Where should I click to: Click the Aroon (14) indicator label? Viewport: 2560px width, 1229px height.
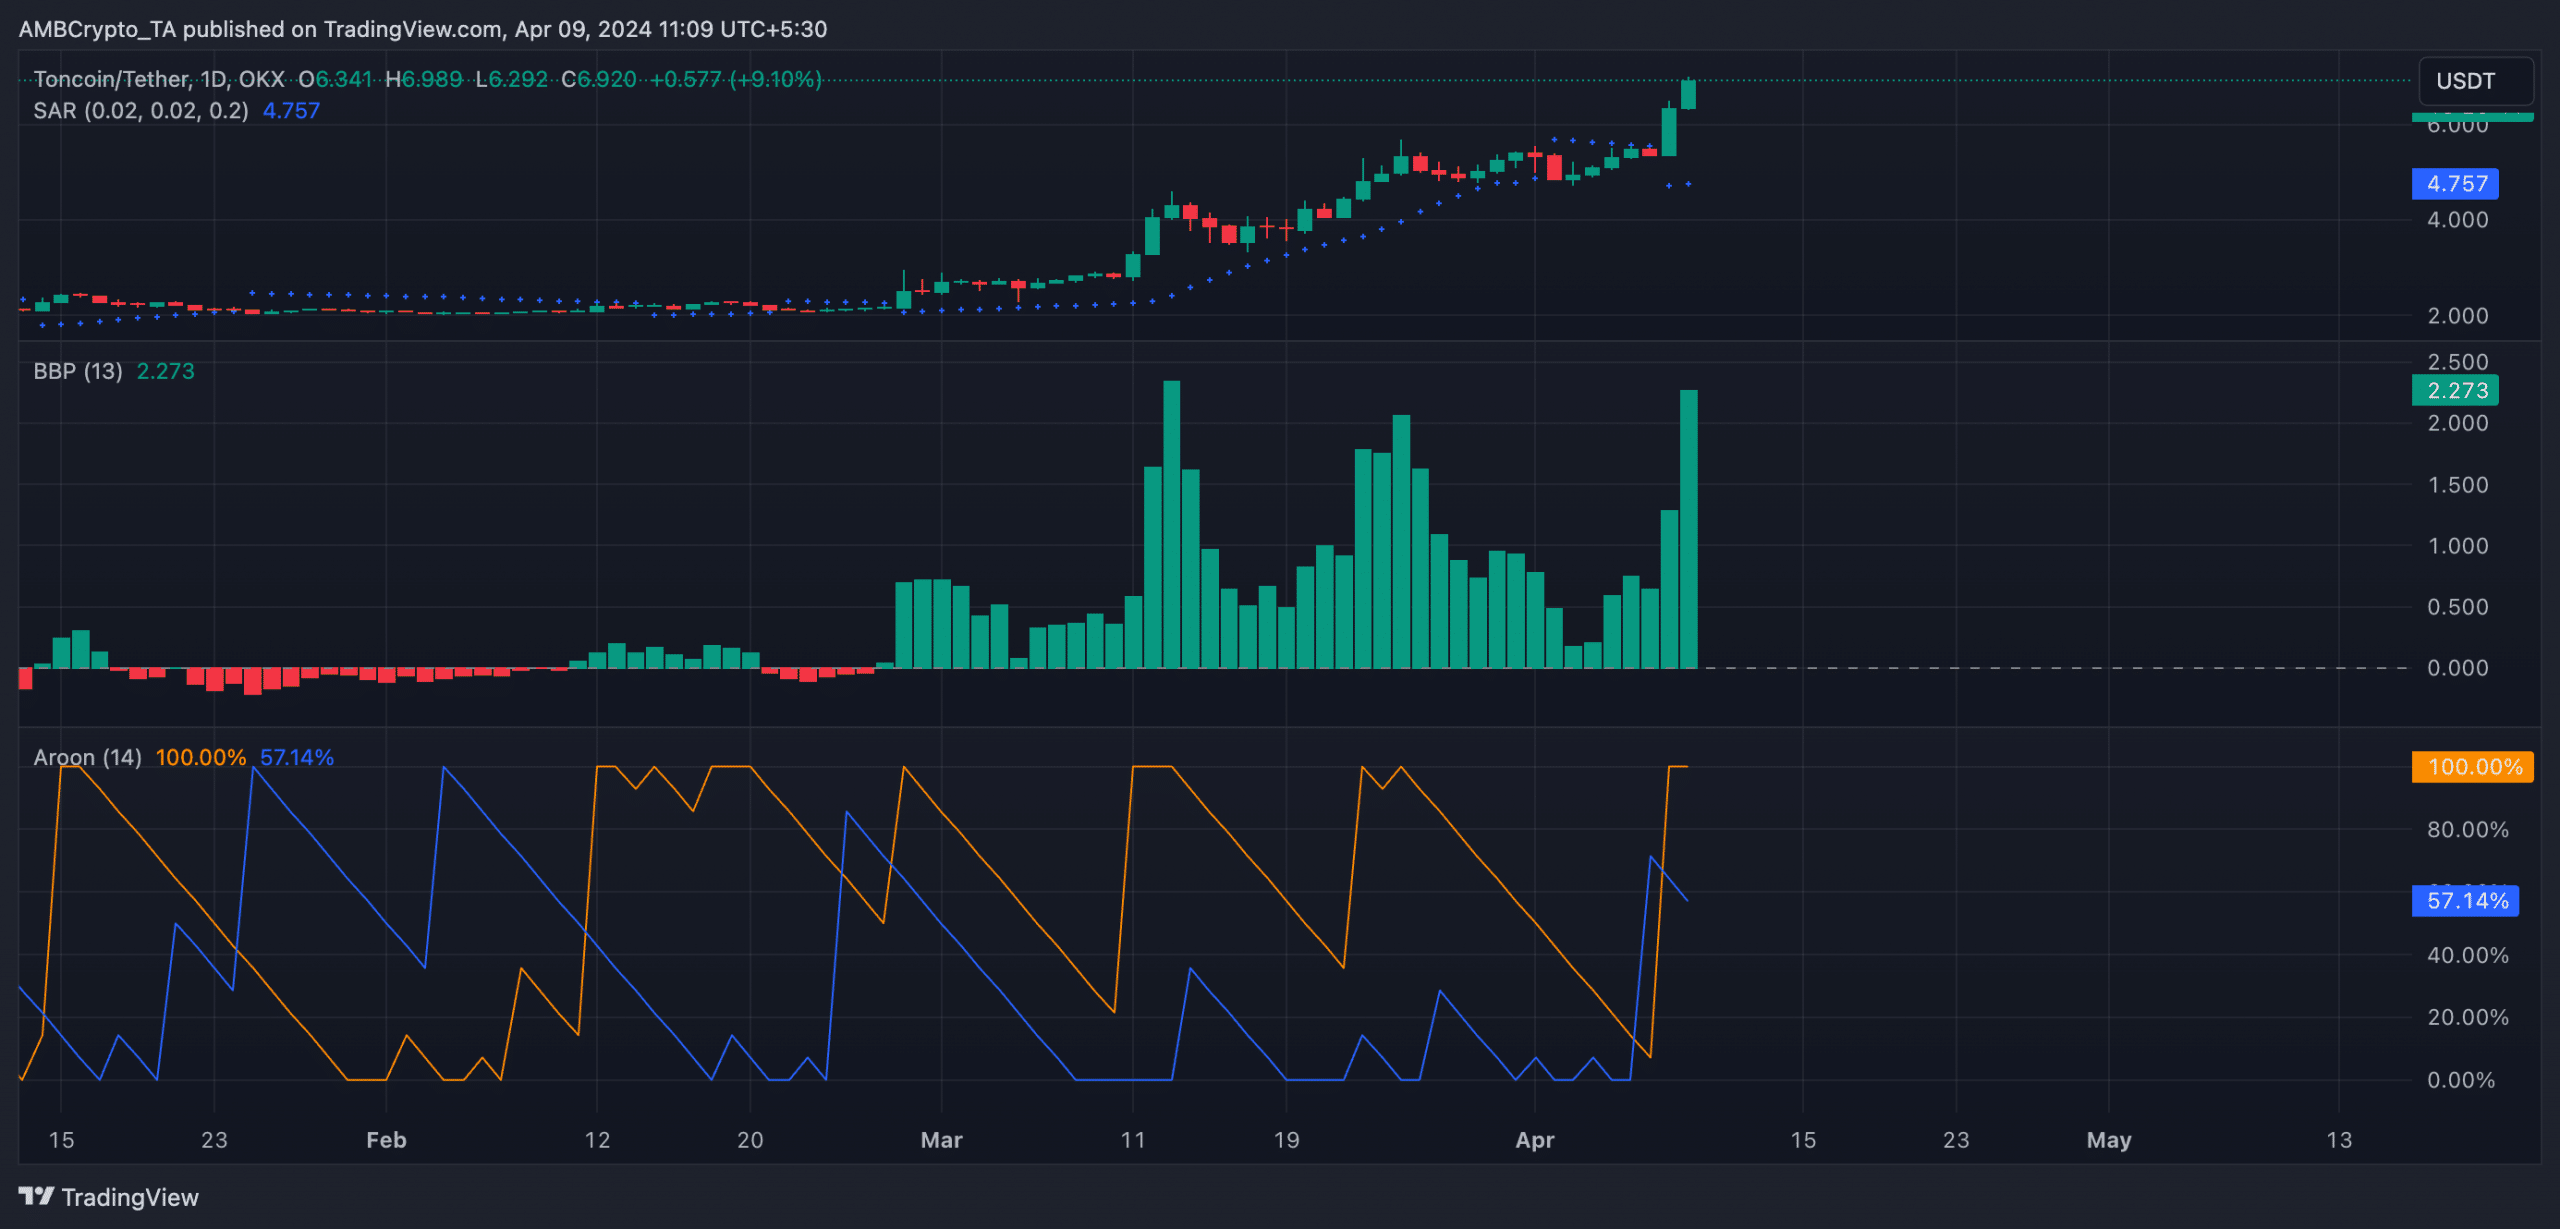88,757
